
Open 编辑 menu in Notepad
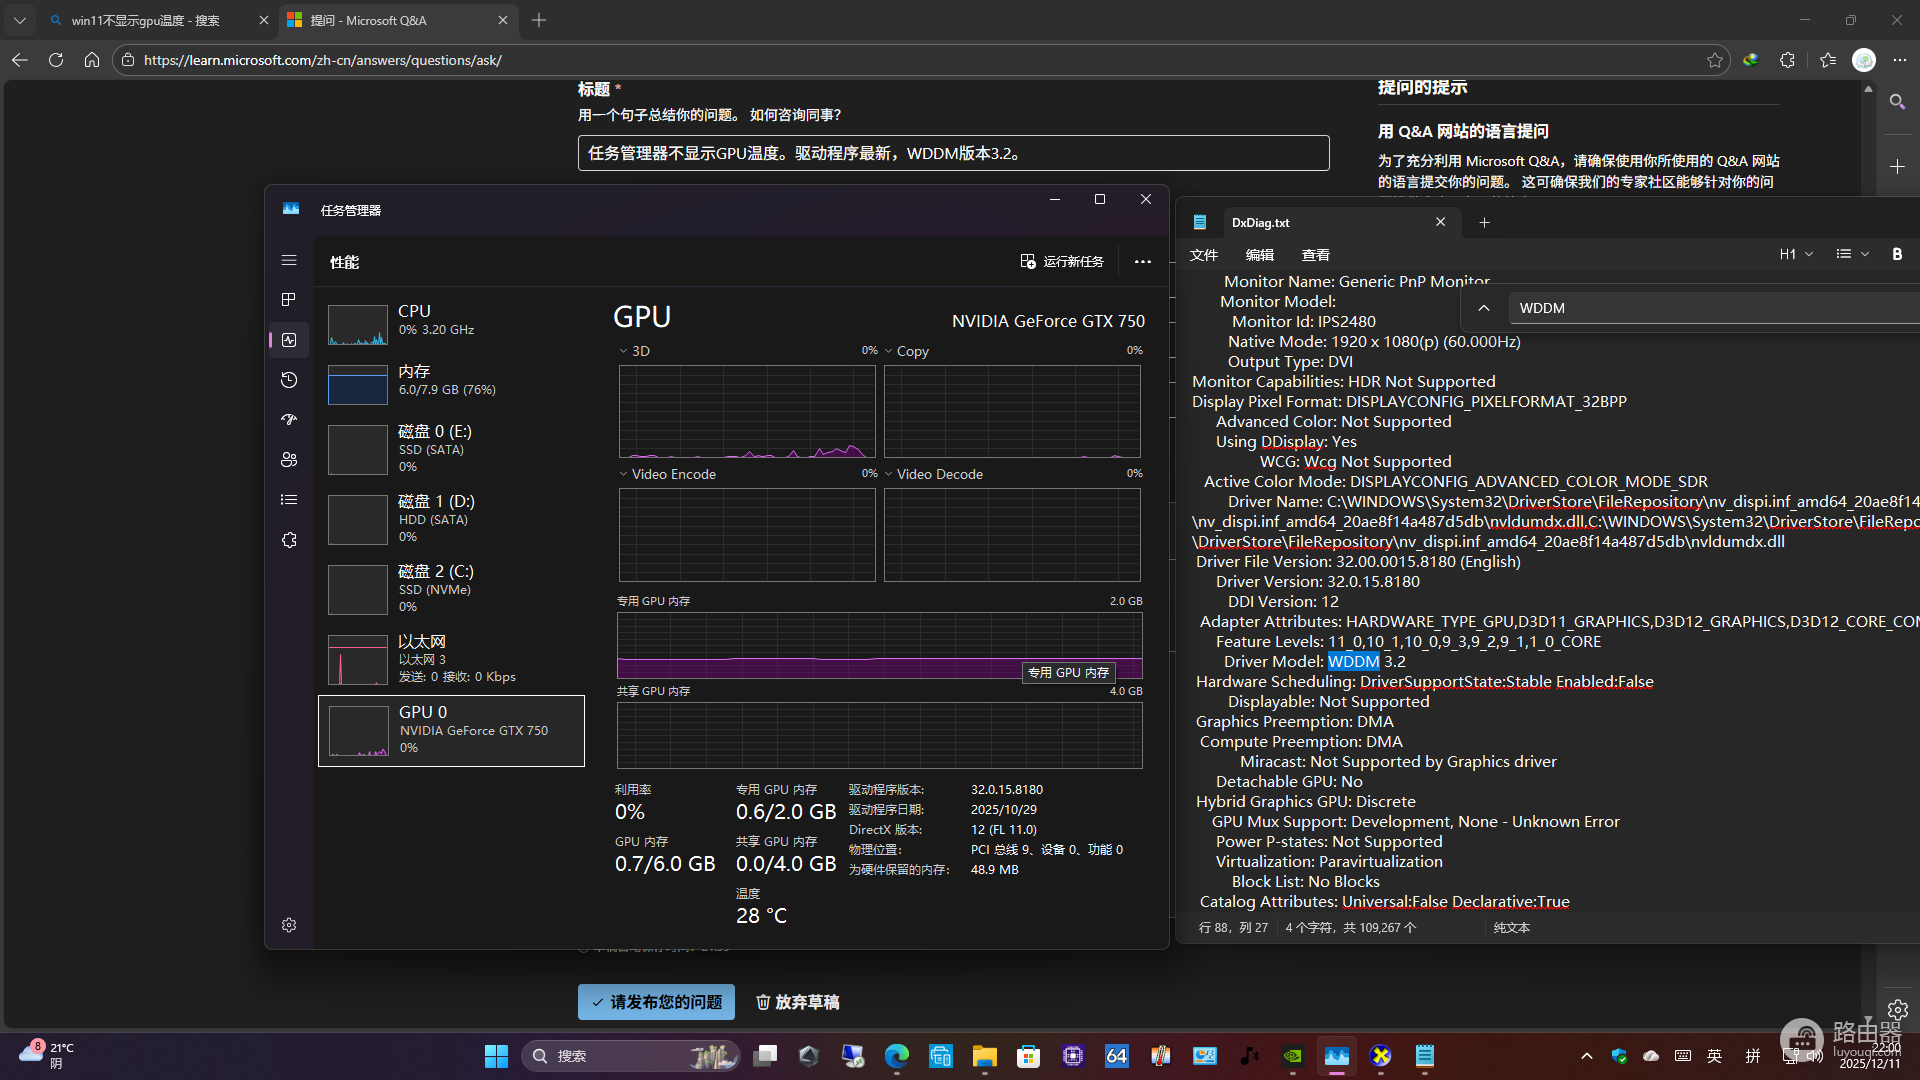point(1260,255)
